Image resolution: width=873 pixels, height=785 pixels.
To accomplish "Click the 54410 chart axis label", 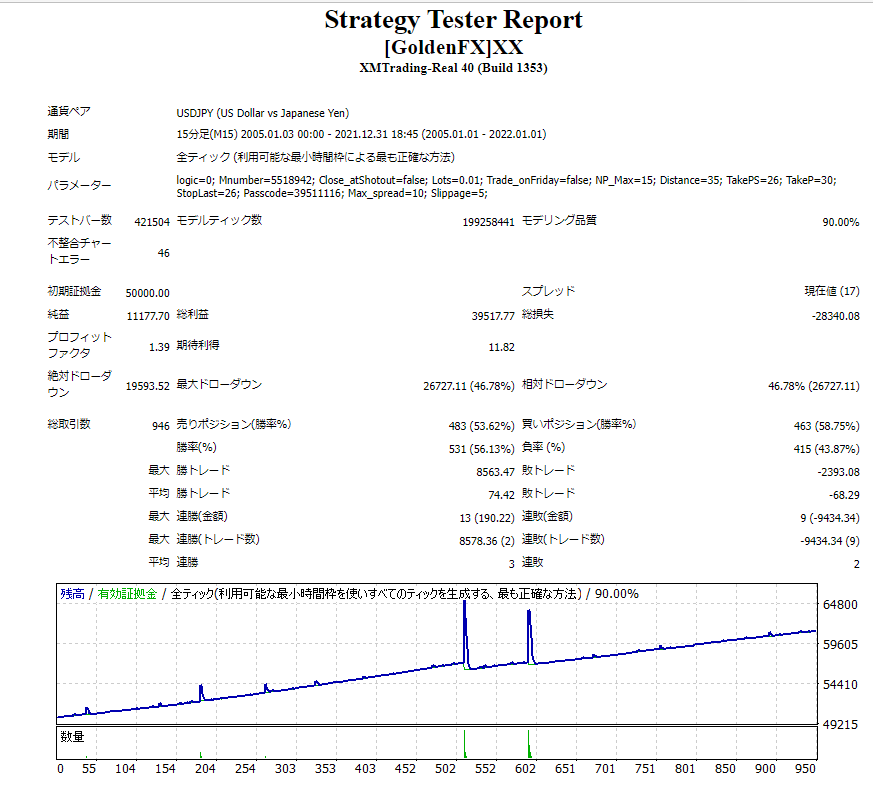I will pyautogui.click(x=840, y=685).
